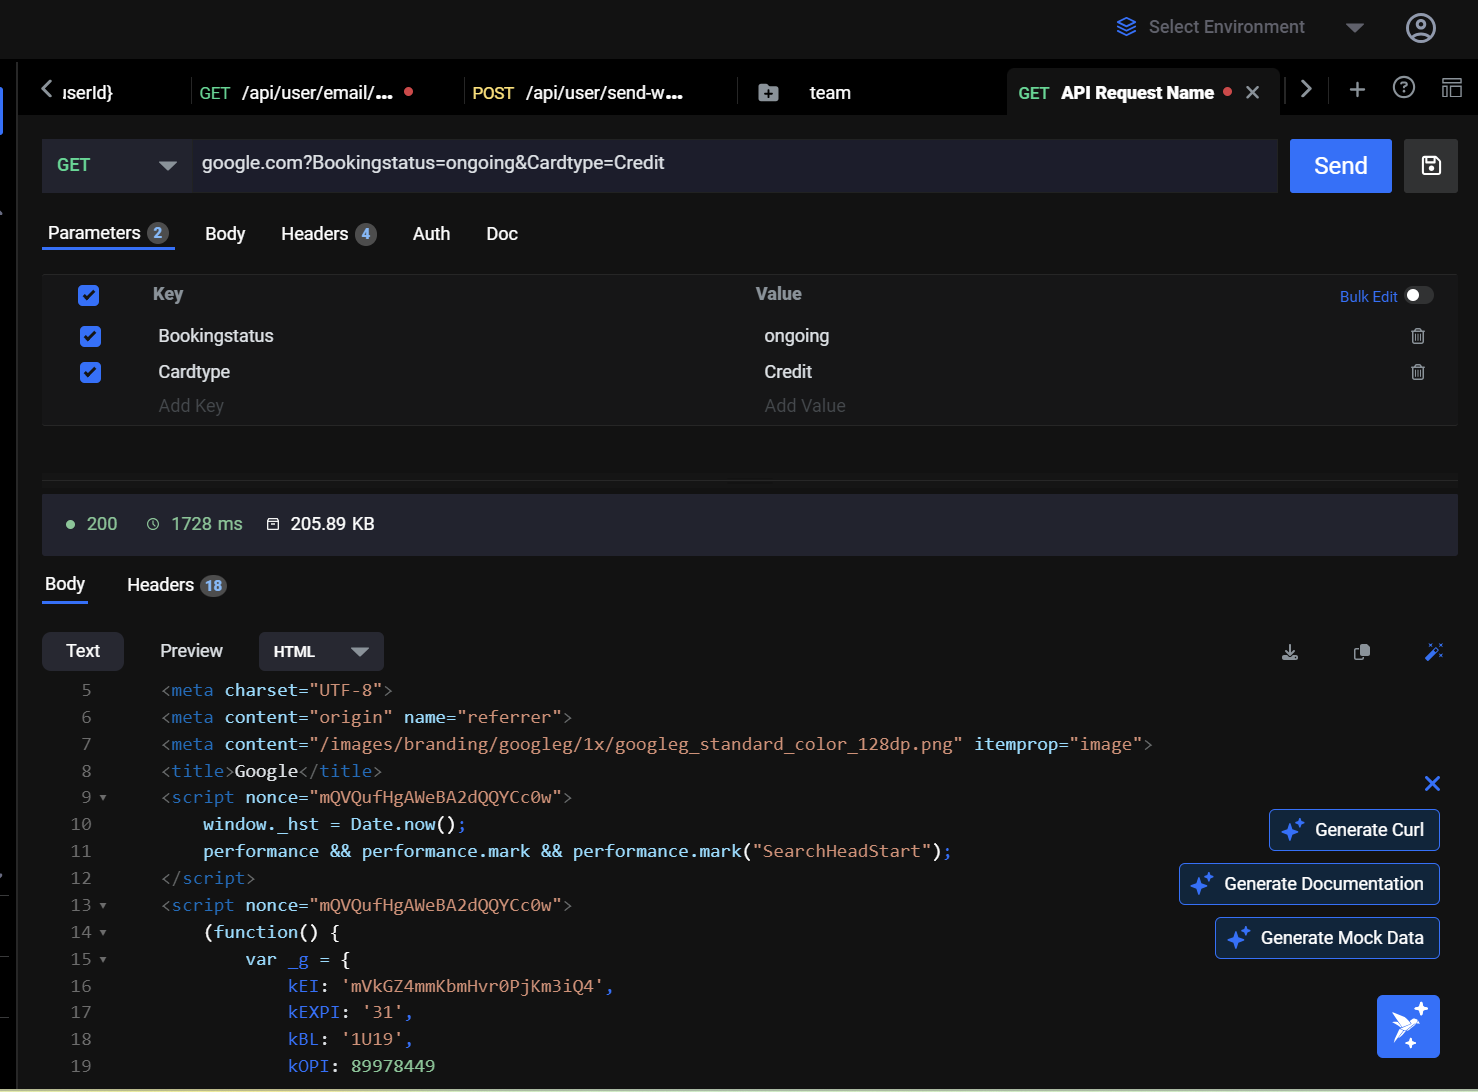1478x1092 pixels.
Task: Open the Select Environment layers icon
Action: 1126,27
